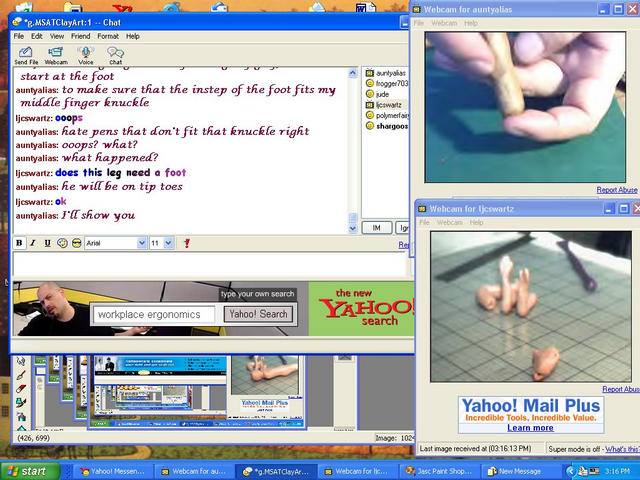Click the clock showing 3:16 PM
Screen dimensions: 640x480
click(618, 471)
